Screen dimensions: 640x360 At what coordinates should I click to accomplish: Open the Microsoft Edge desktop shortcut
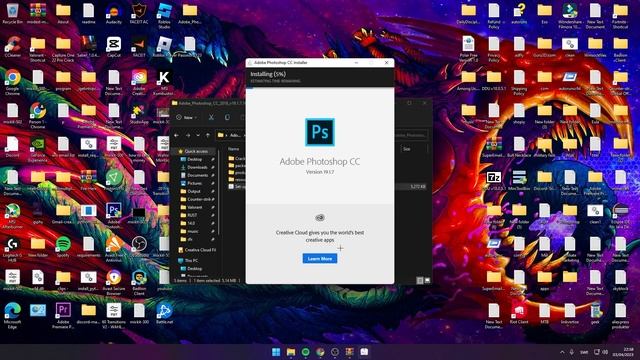(x=12, y=316)
